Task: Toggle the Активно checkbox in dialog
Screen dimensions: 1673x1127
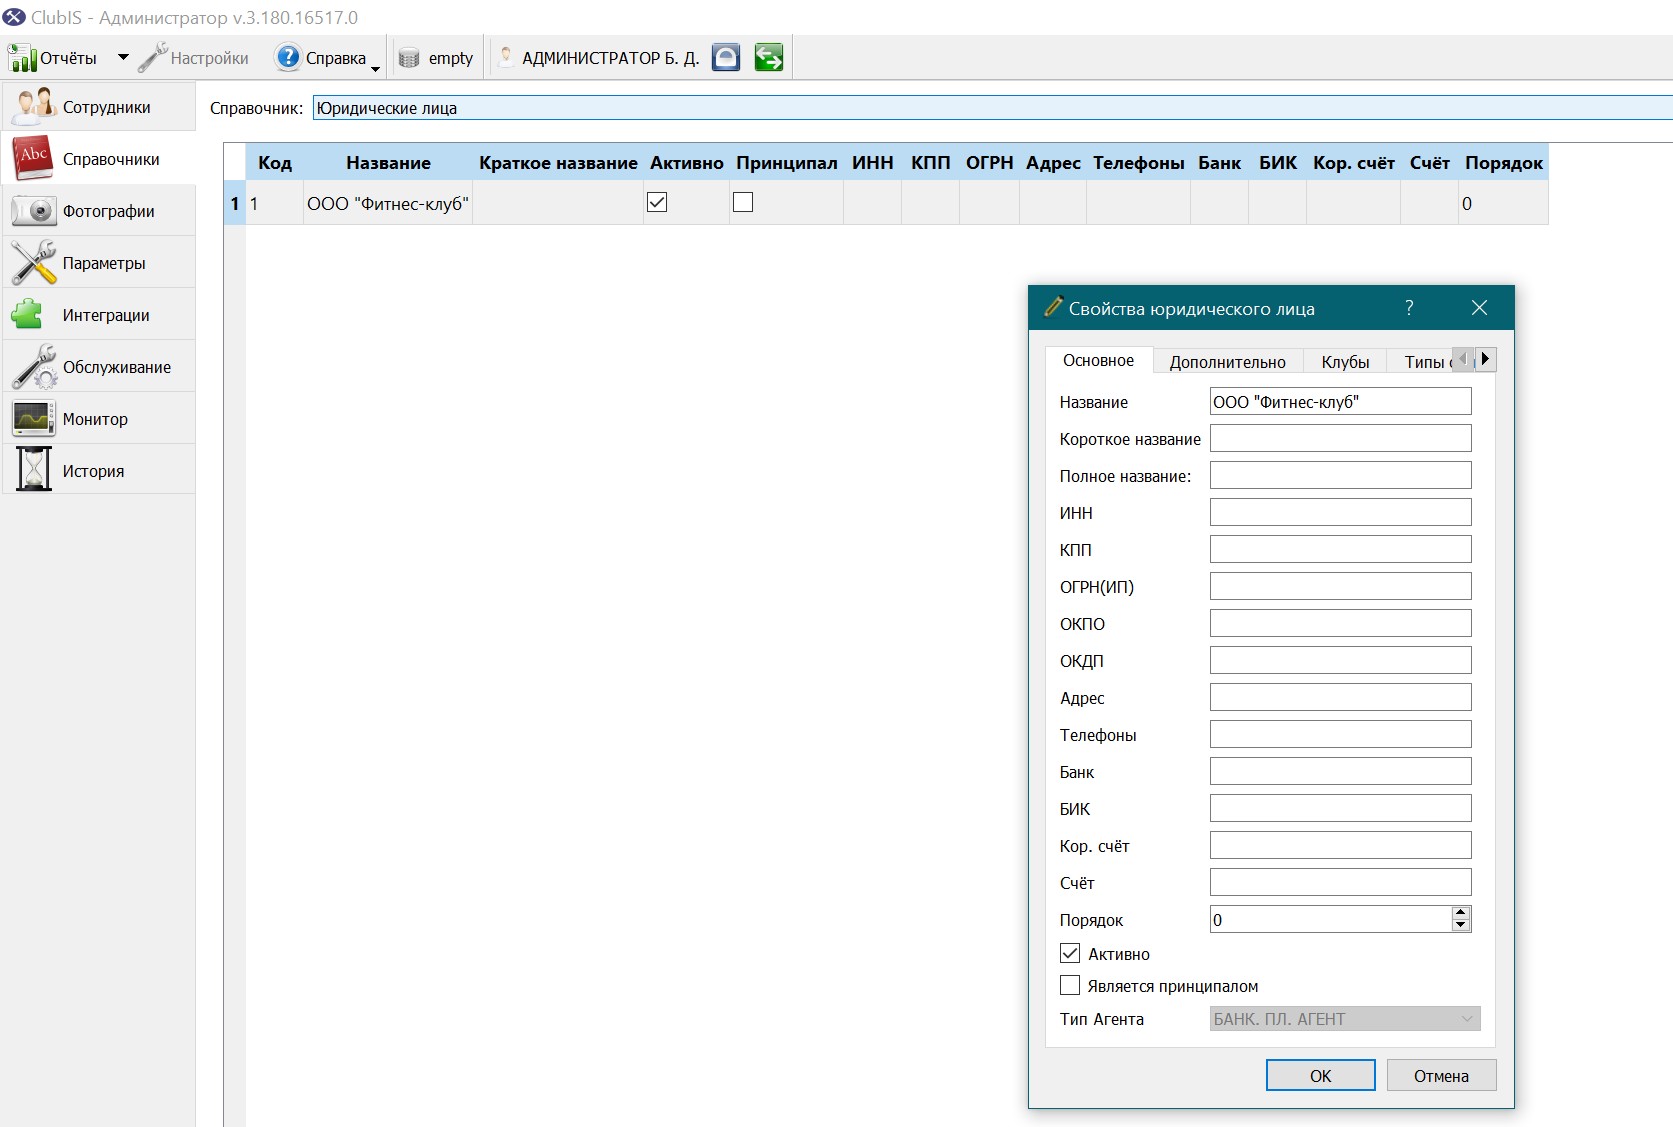Action: coord(1070,953)
